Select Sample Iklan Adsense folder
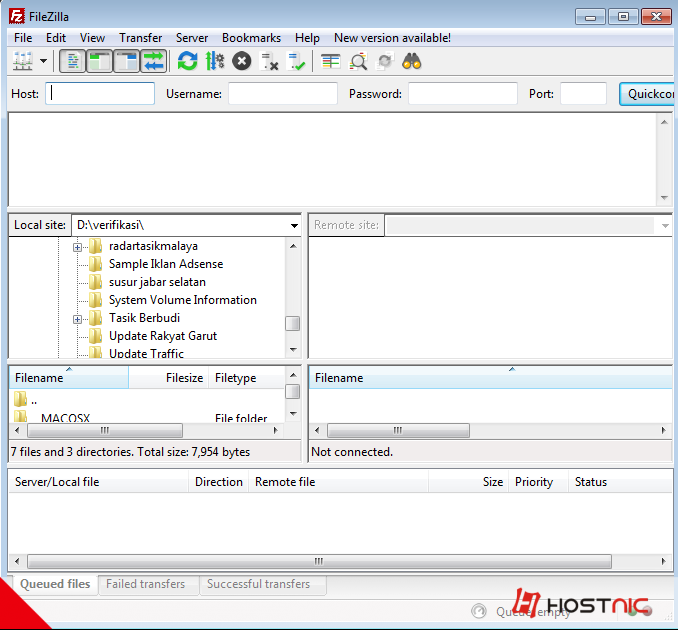678x630 pixels. 166,264
